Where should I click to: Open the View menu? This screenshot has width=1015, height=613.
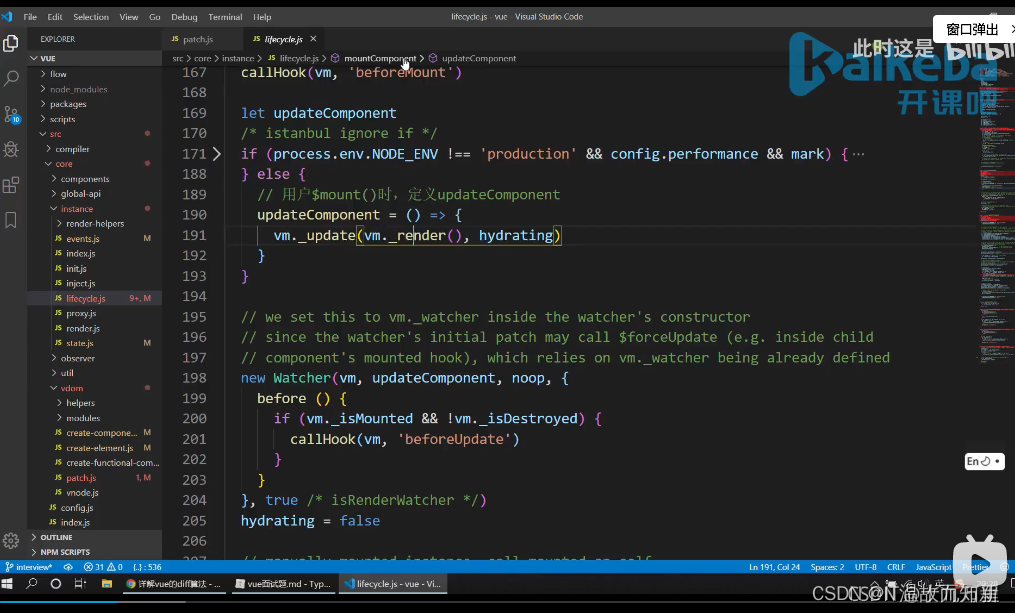pos(128,17)
